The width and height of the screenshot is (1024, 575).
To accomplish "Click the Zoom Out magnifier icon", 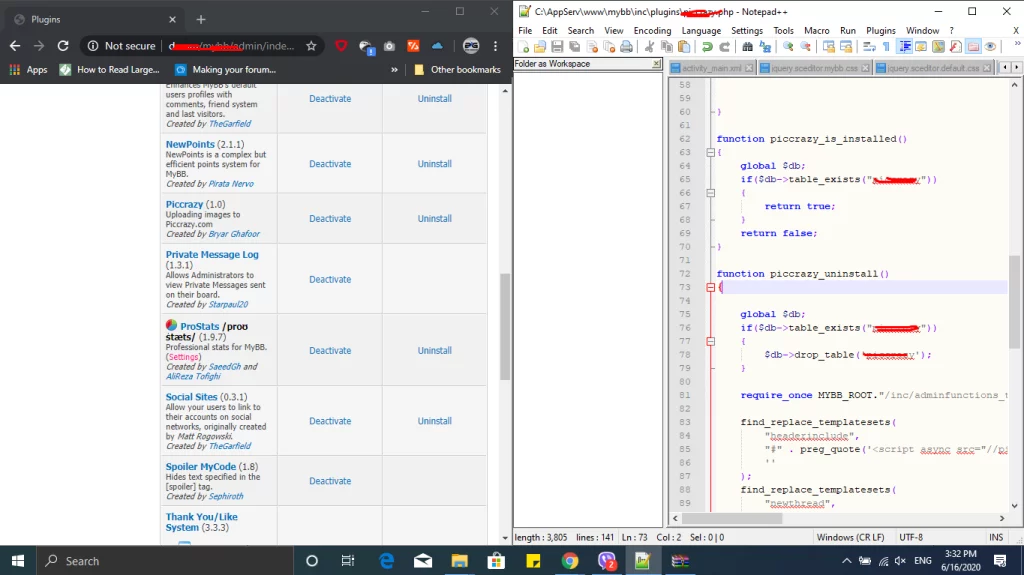I will click(806, 46).
